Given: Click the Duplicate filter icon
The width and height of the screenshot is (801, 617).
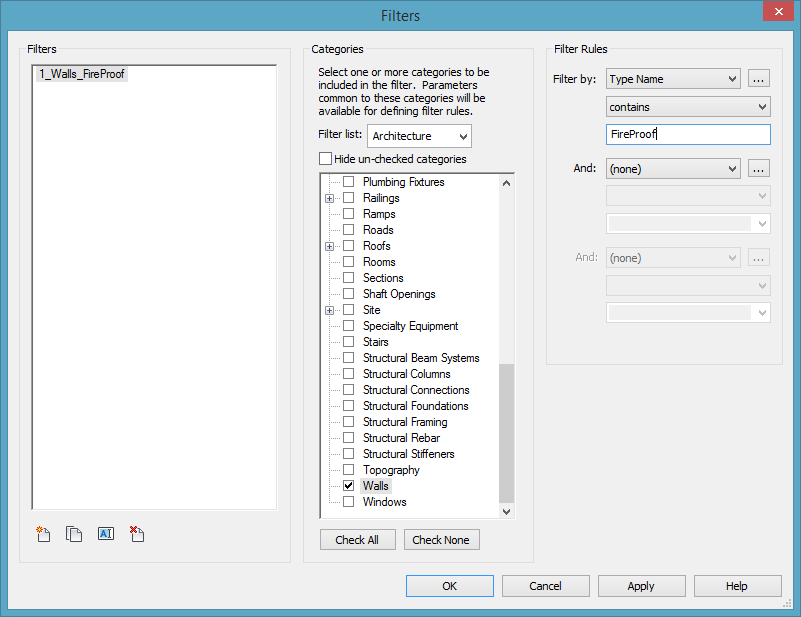Looking at the screenshot, I should click(74, 534).
